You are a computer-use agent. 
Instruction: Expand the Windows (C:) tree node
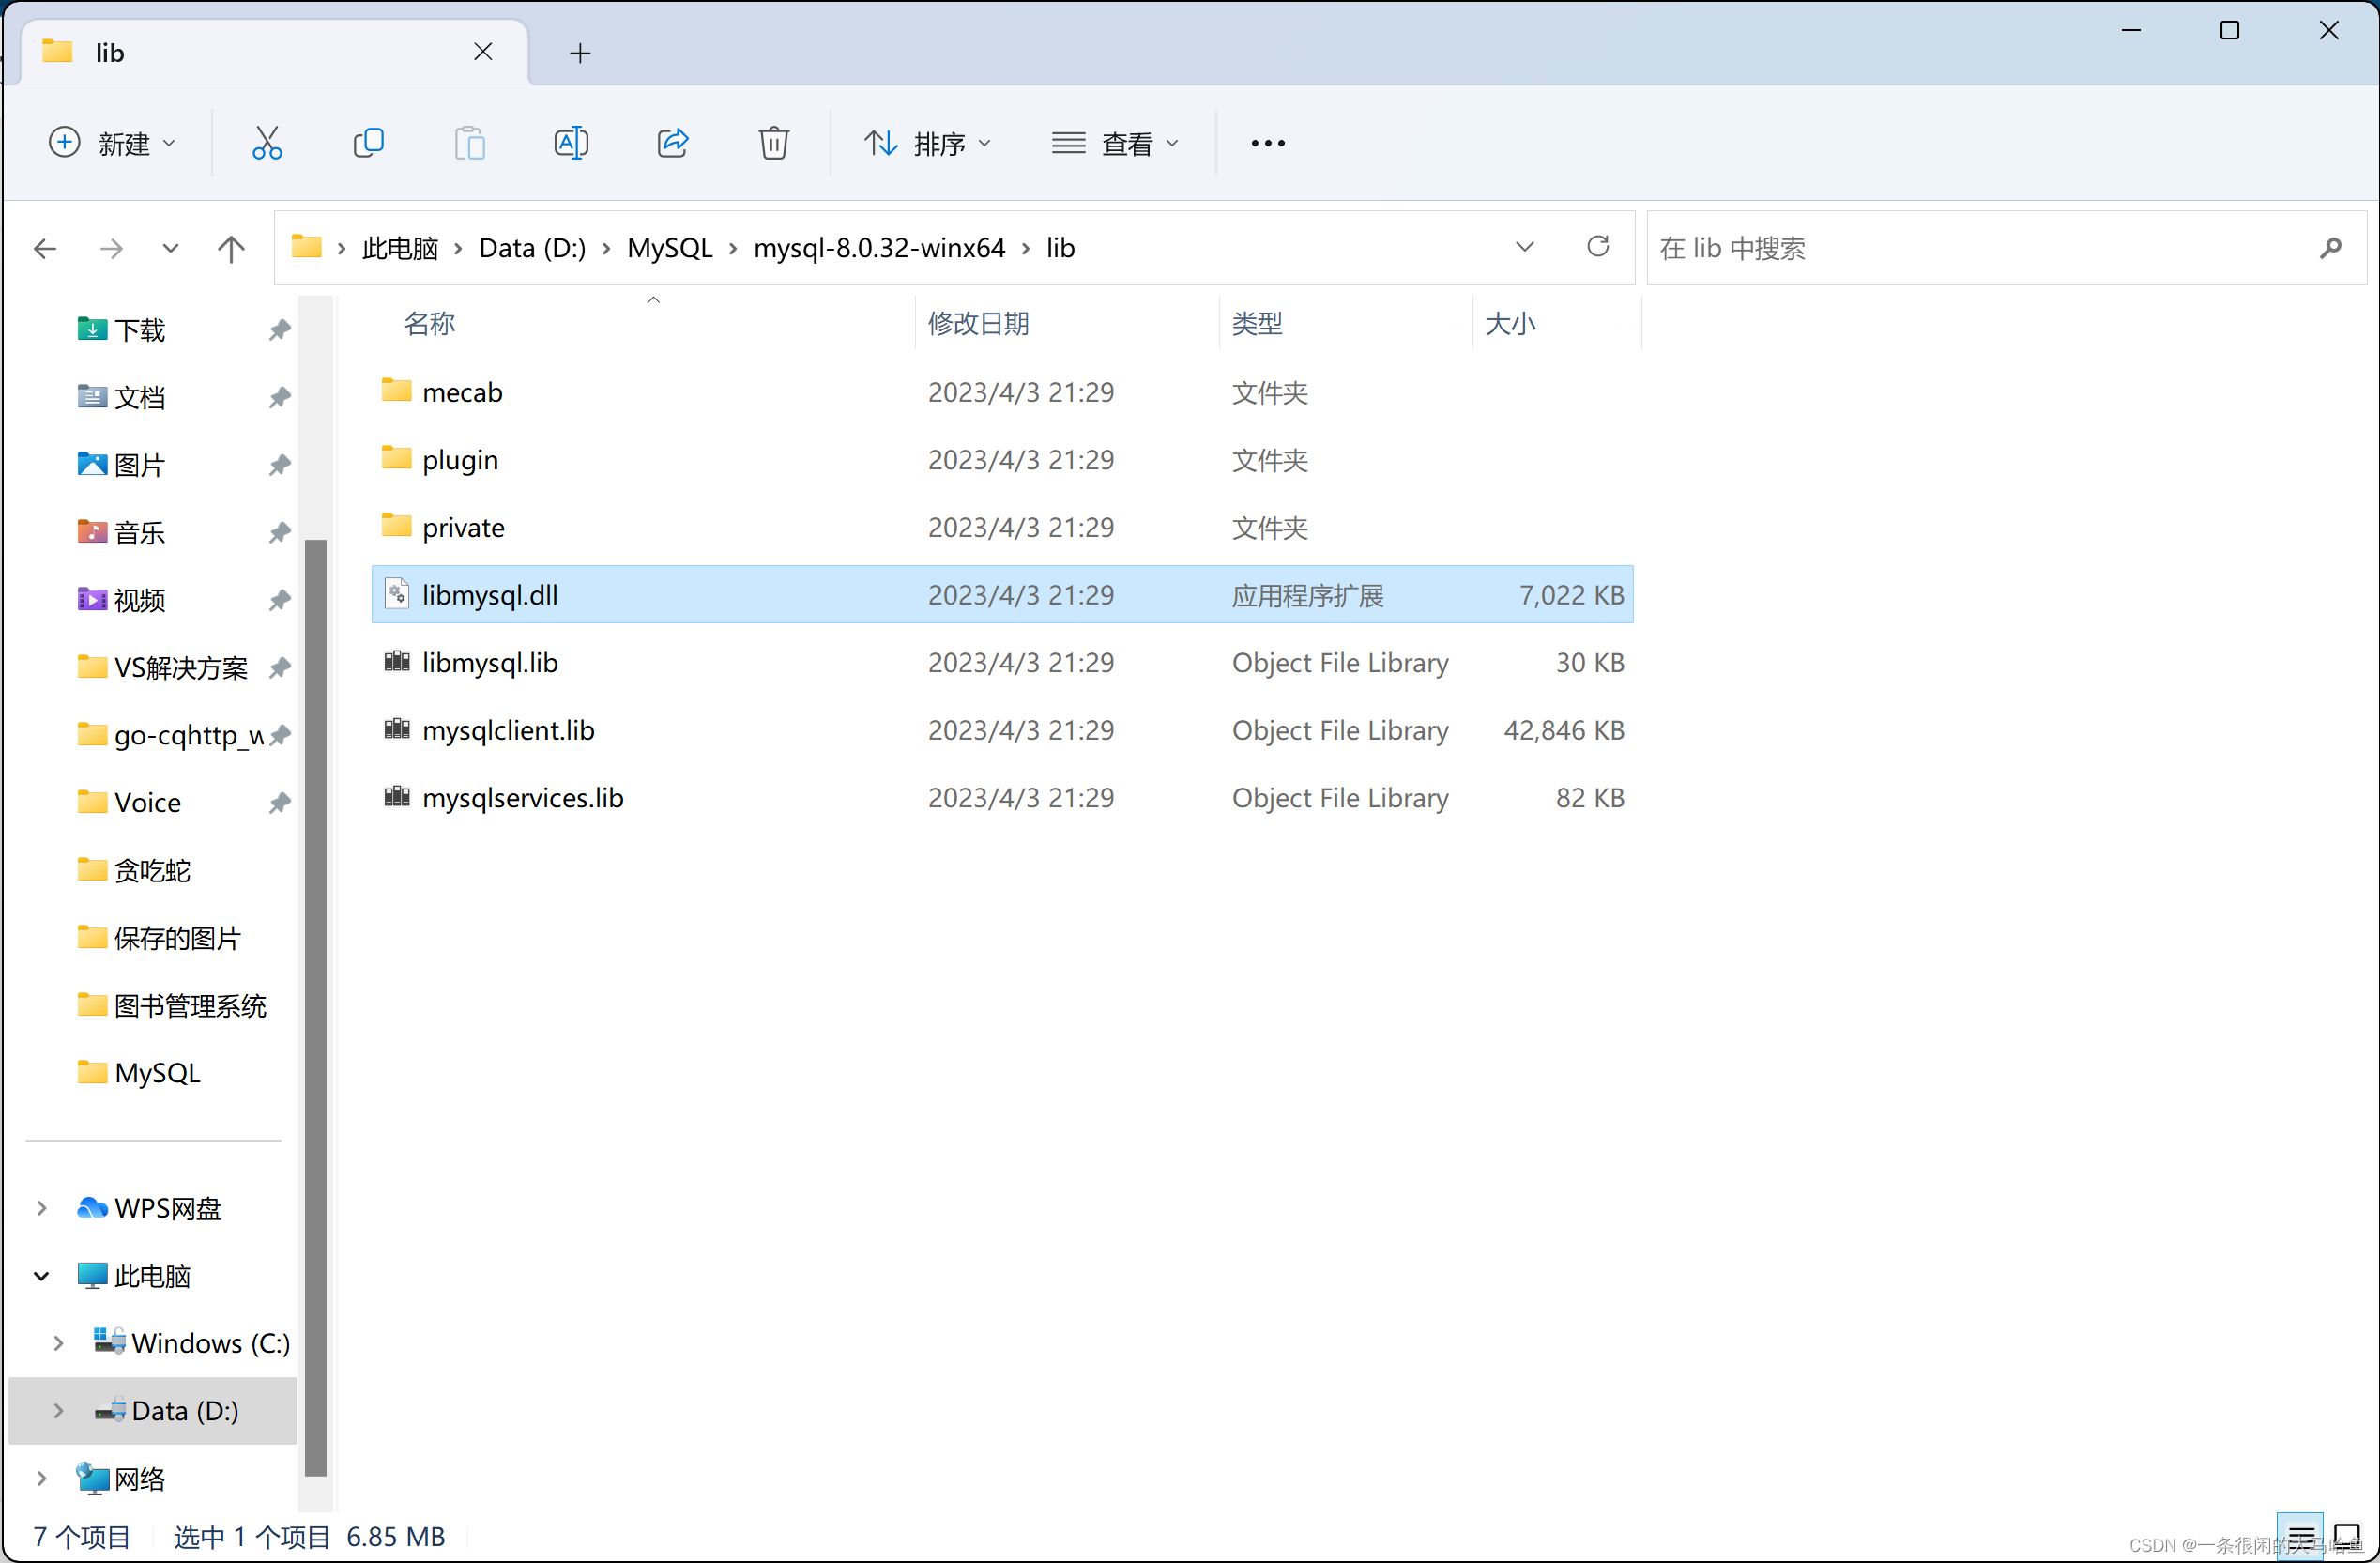click(x=58, y=1343)
